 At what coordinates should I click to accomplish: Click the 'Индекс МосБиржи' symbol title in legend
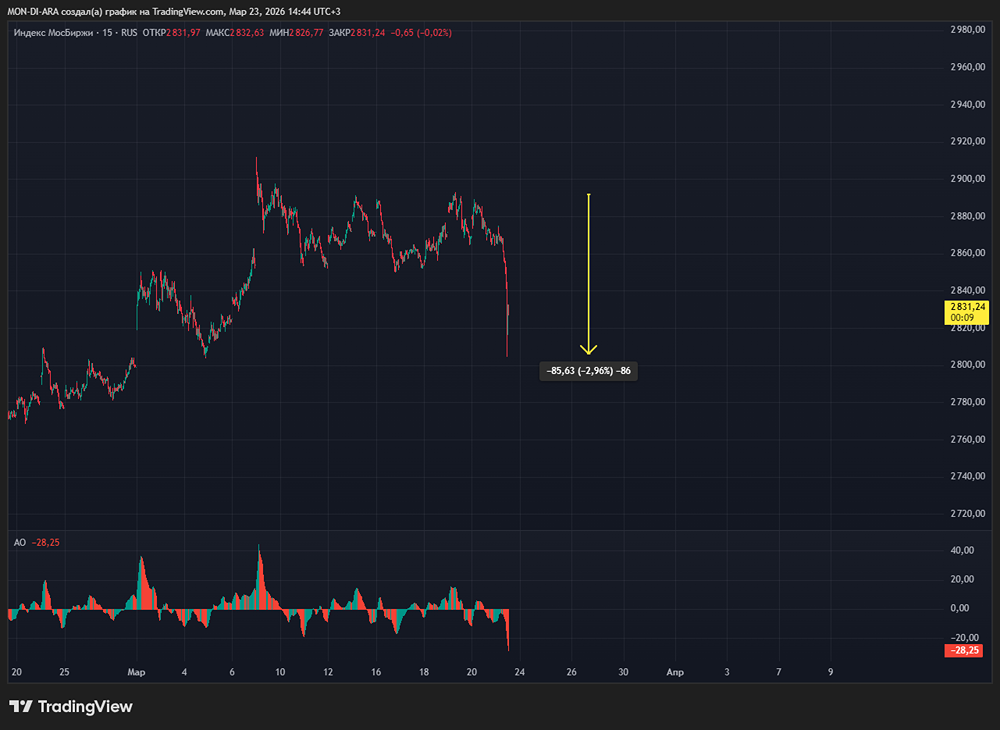click(53, 33)
